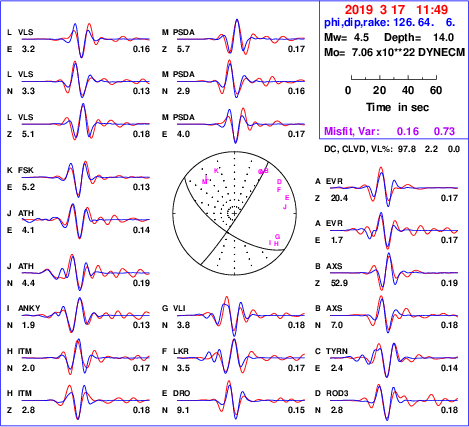Select station marker G on focal sphere

[277, 237]
